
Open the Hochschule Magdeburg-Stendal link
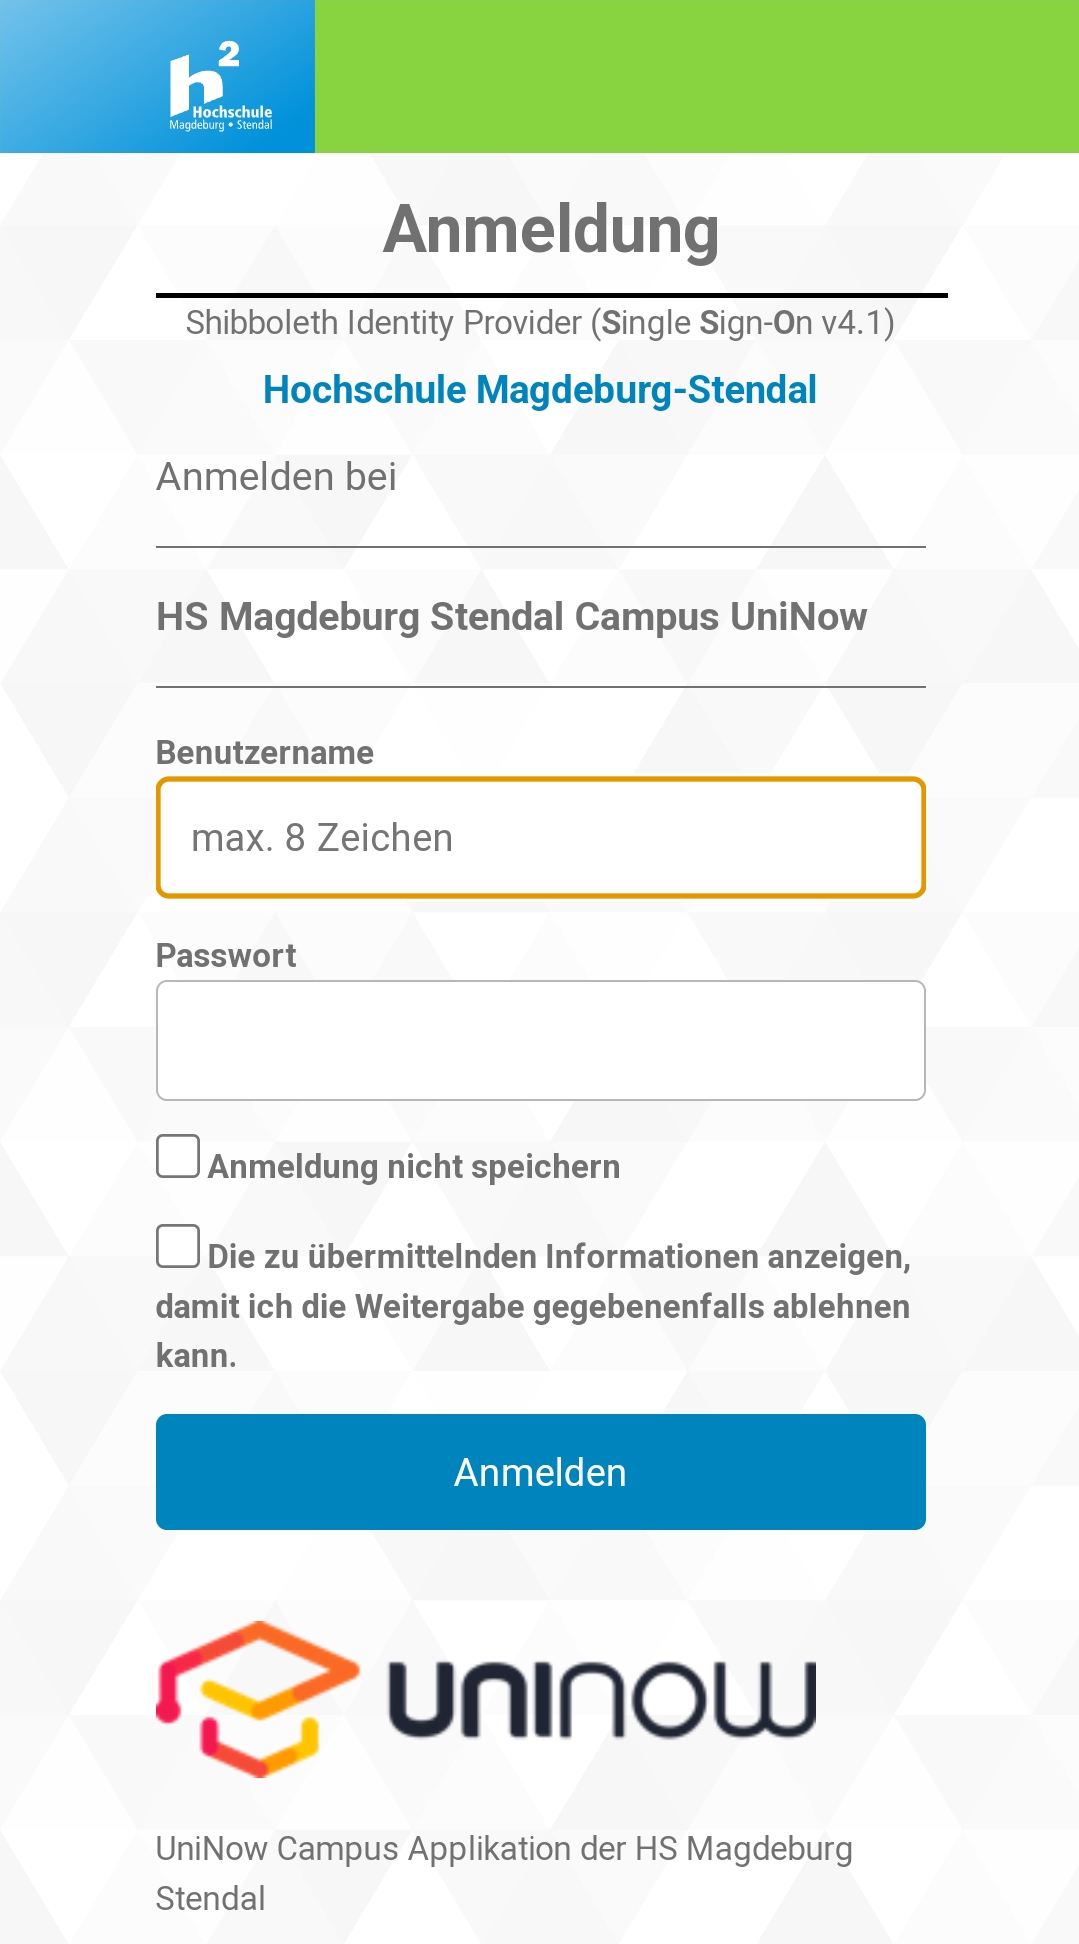pos(540,390)
